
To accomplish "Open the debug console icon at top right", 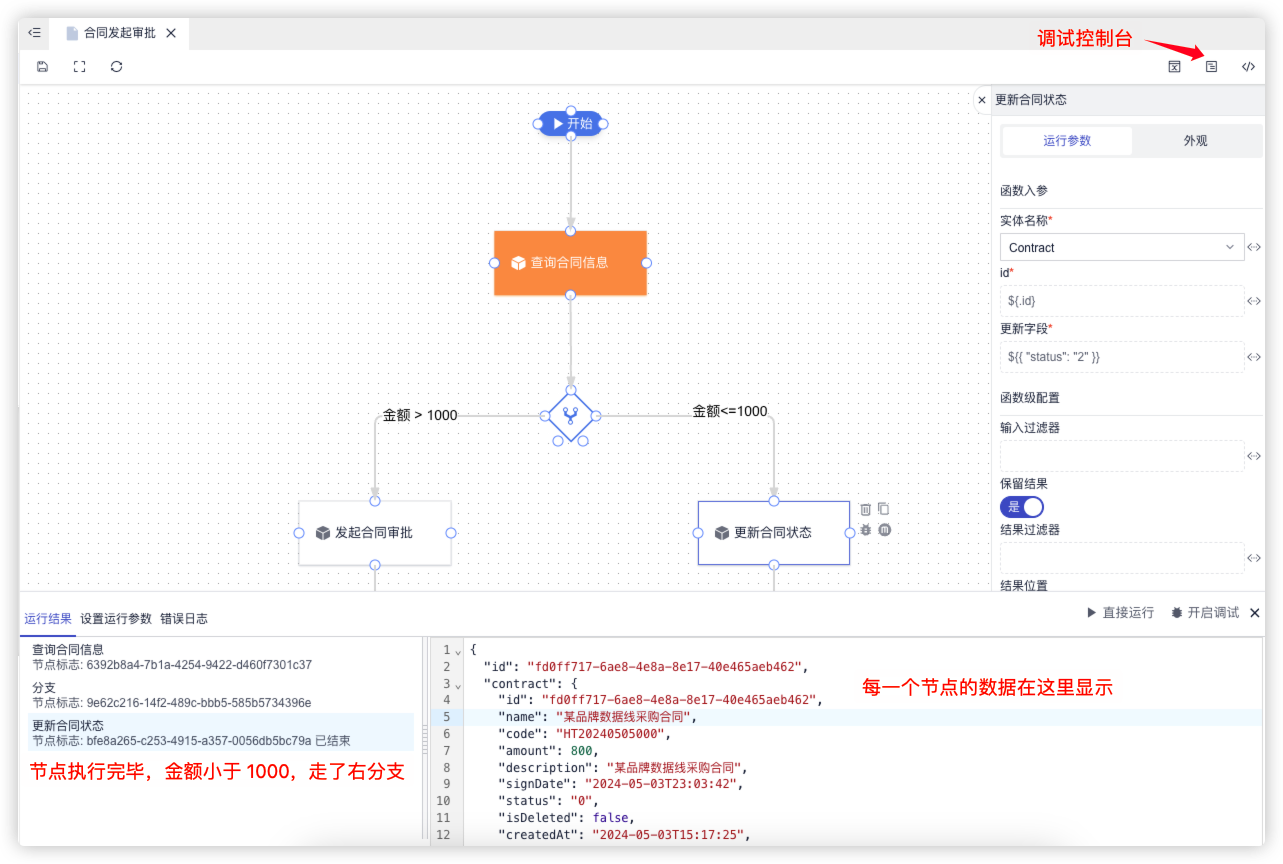I will [x=1211, y=67].
